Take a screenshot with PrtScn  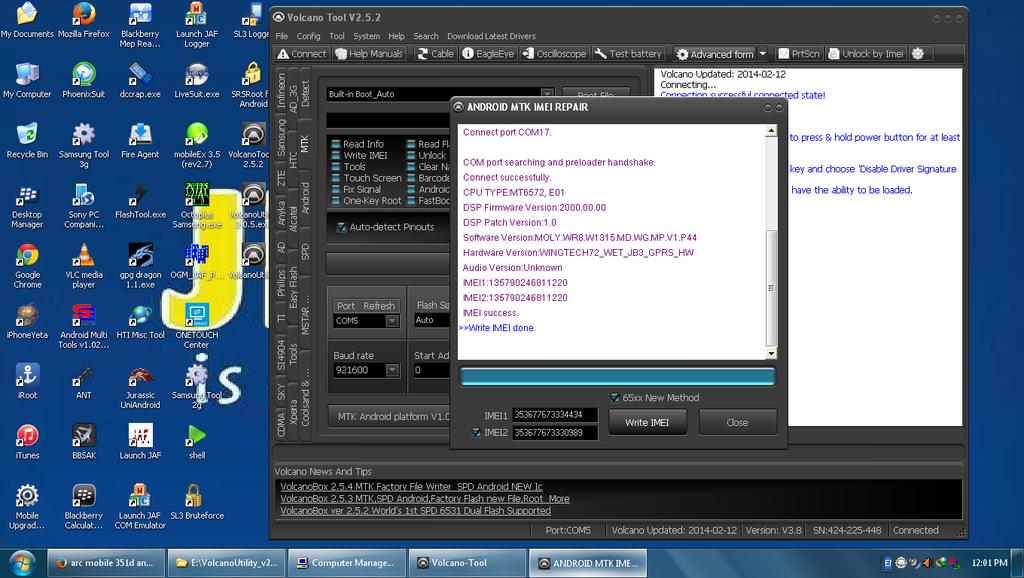798,54
